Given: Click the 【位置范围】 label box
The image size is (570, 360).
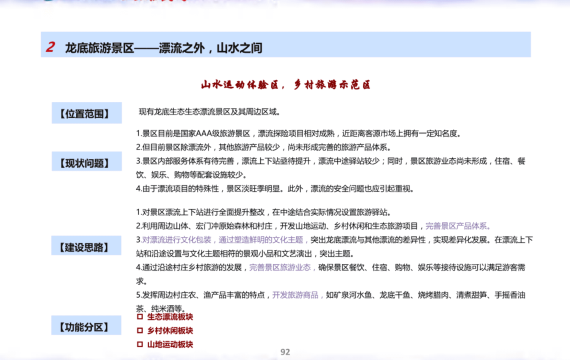Looking at the screenshot, I should [87, 113].
